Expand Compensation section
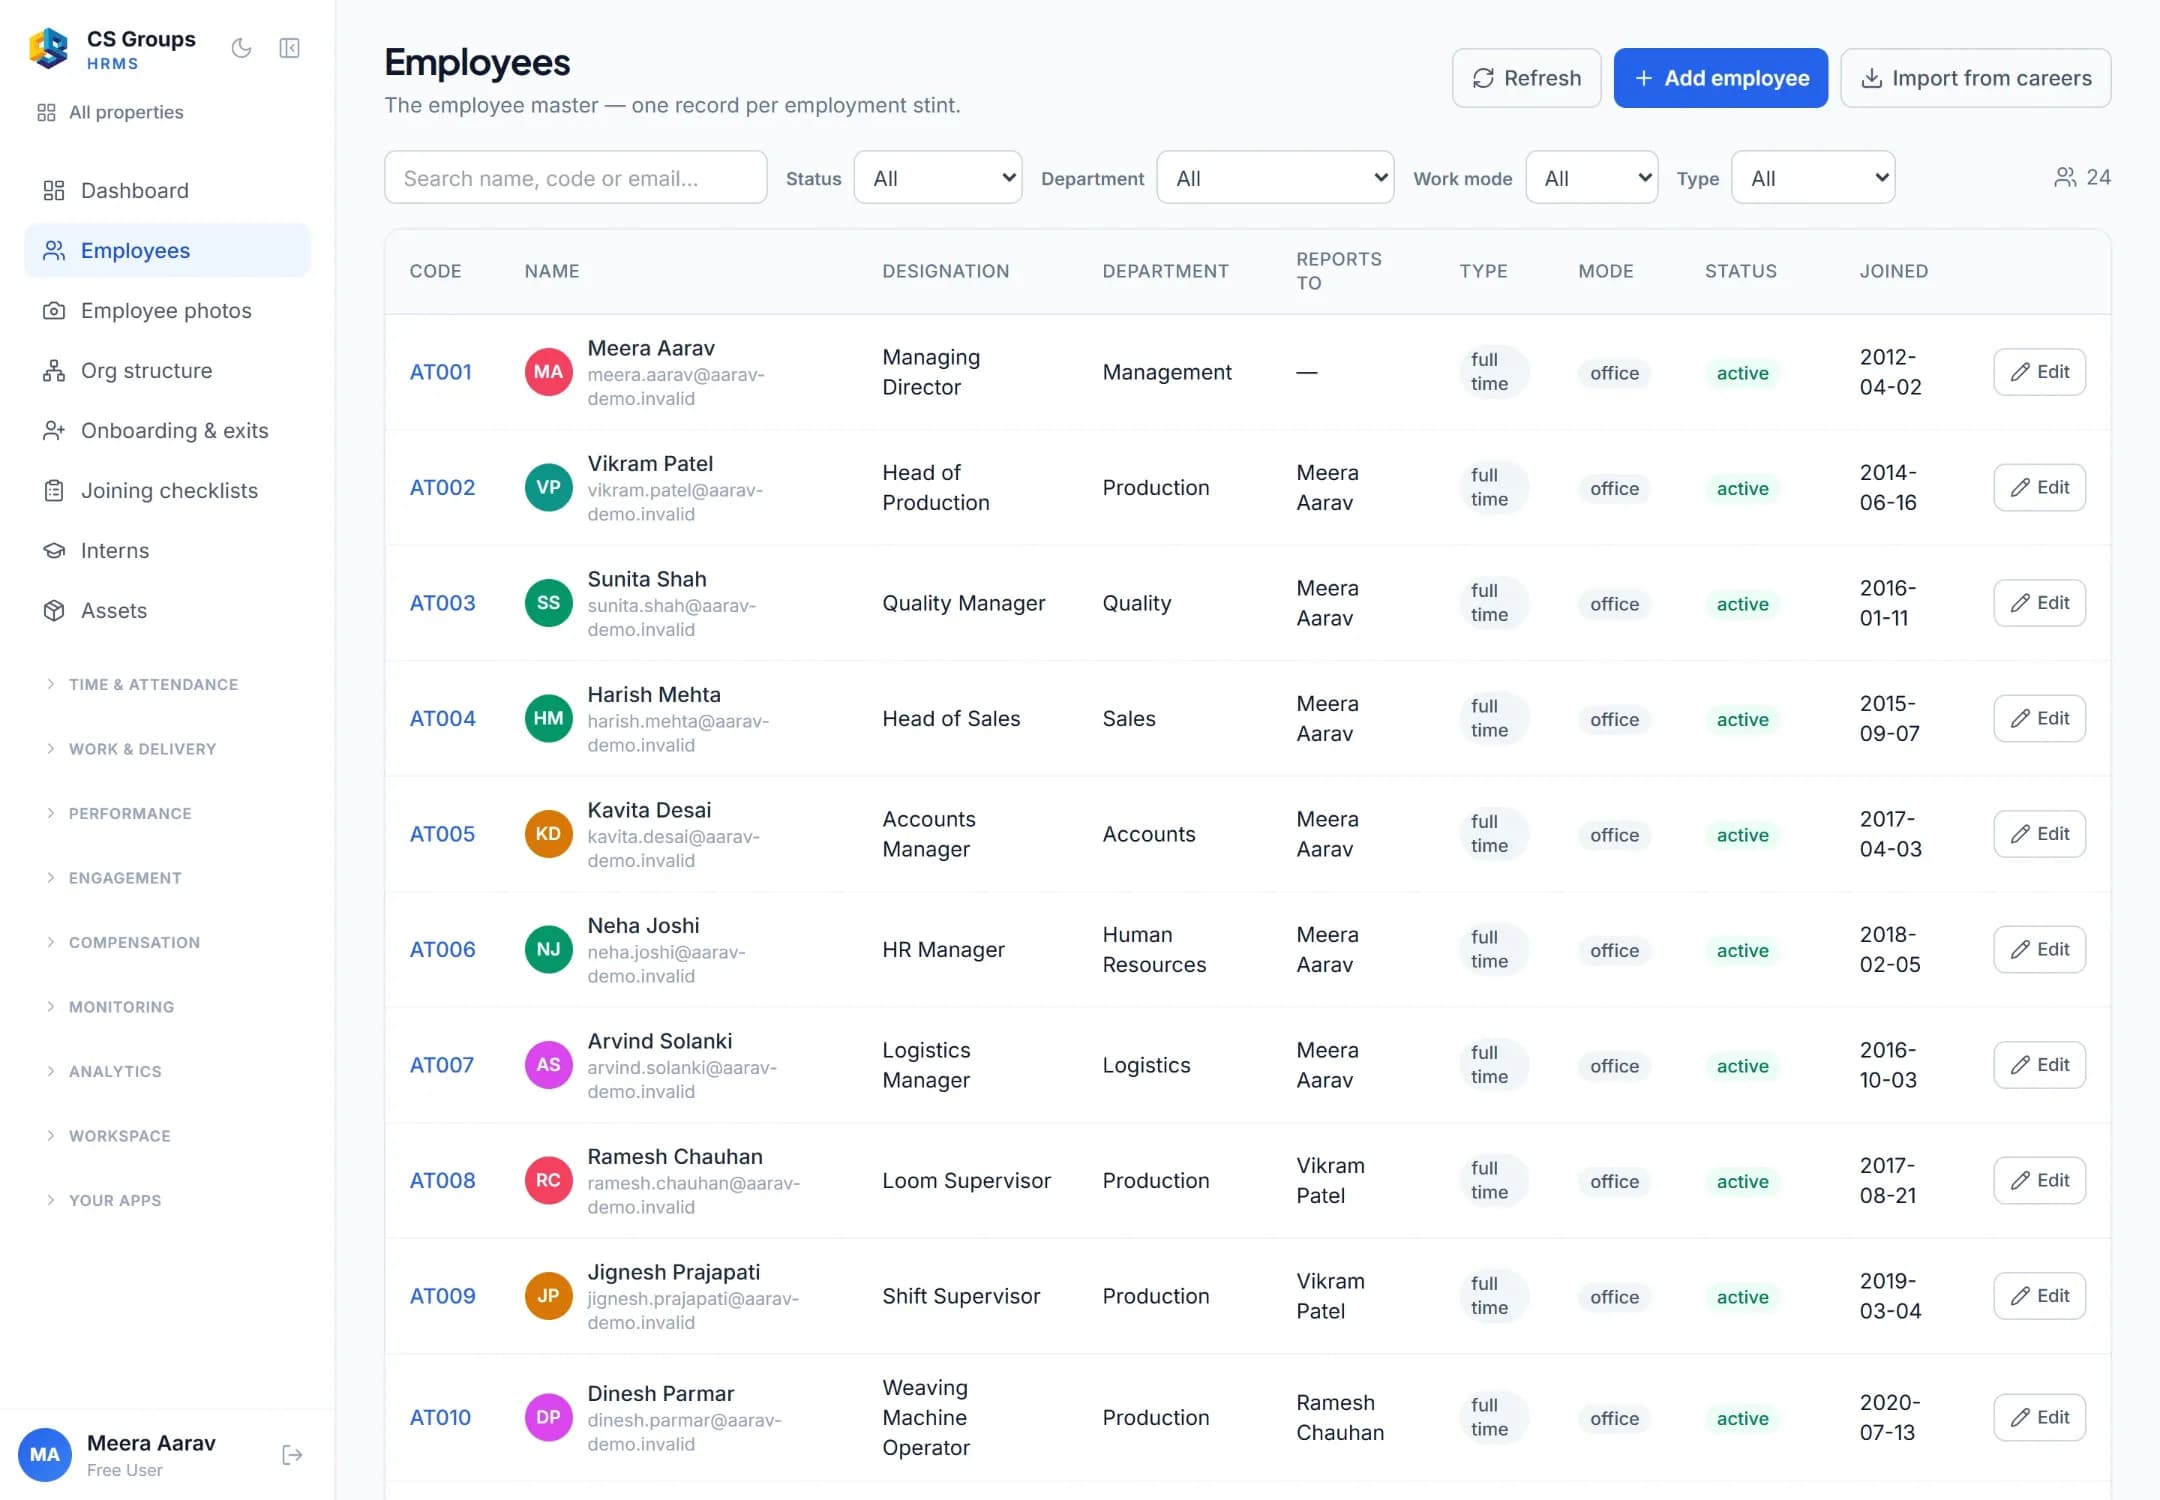 point(123,942)
